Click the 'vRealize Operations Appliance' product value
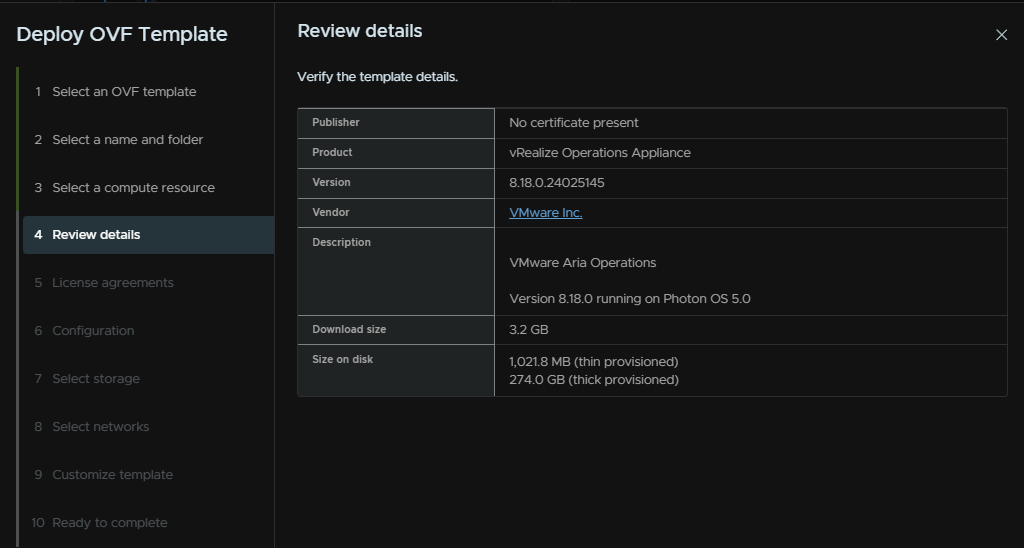1024x548 pixels. (600, 153)
